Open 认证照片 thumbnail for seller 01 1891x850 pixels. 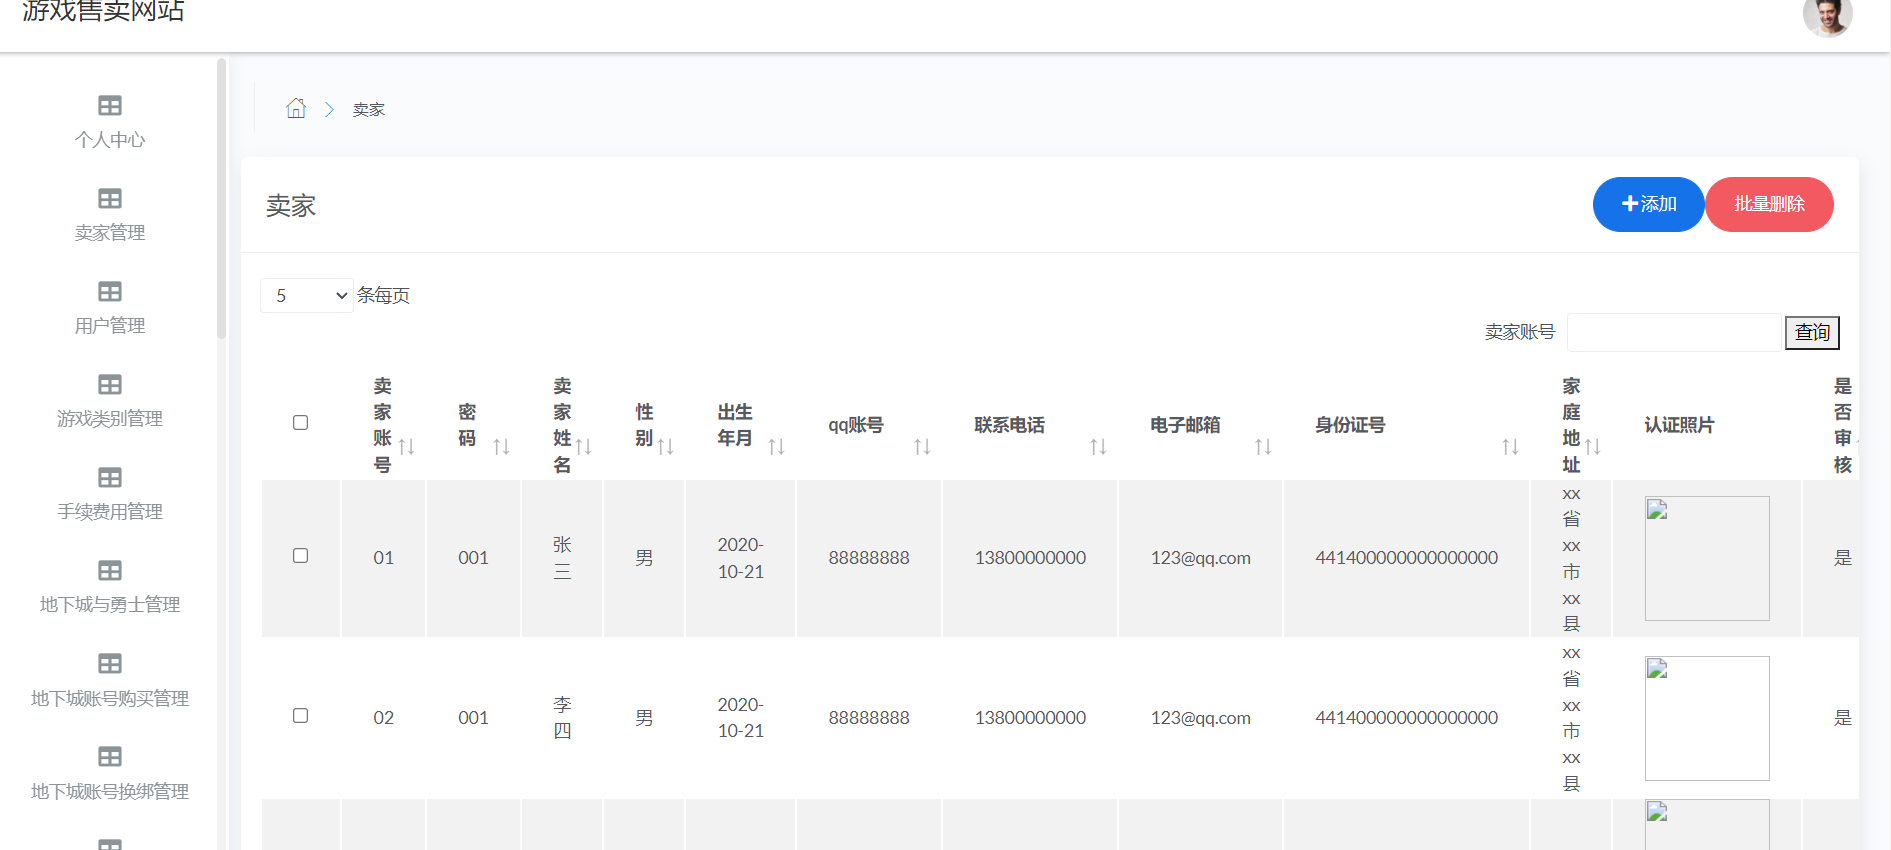pyautogui.click(x=1707, y=558)
